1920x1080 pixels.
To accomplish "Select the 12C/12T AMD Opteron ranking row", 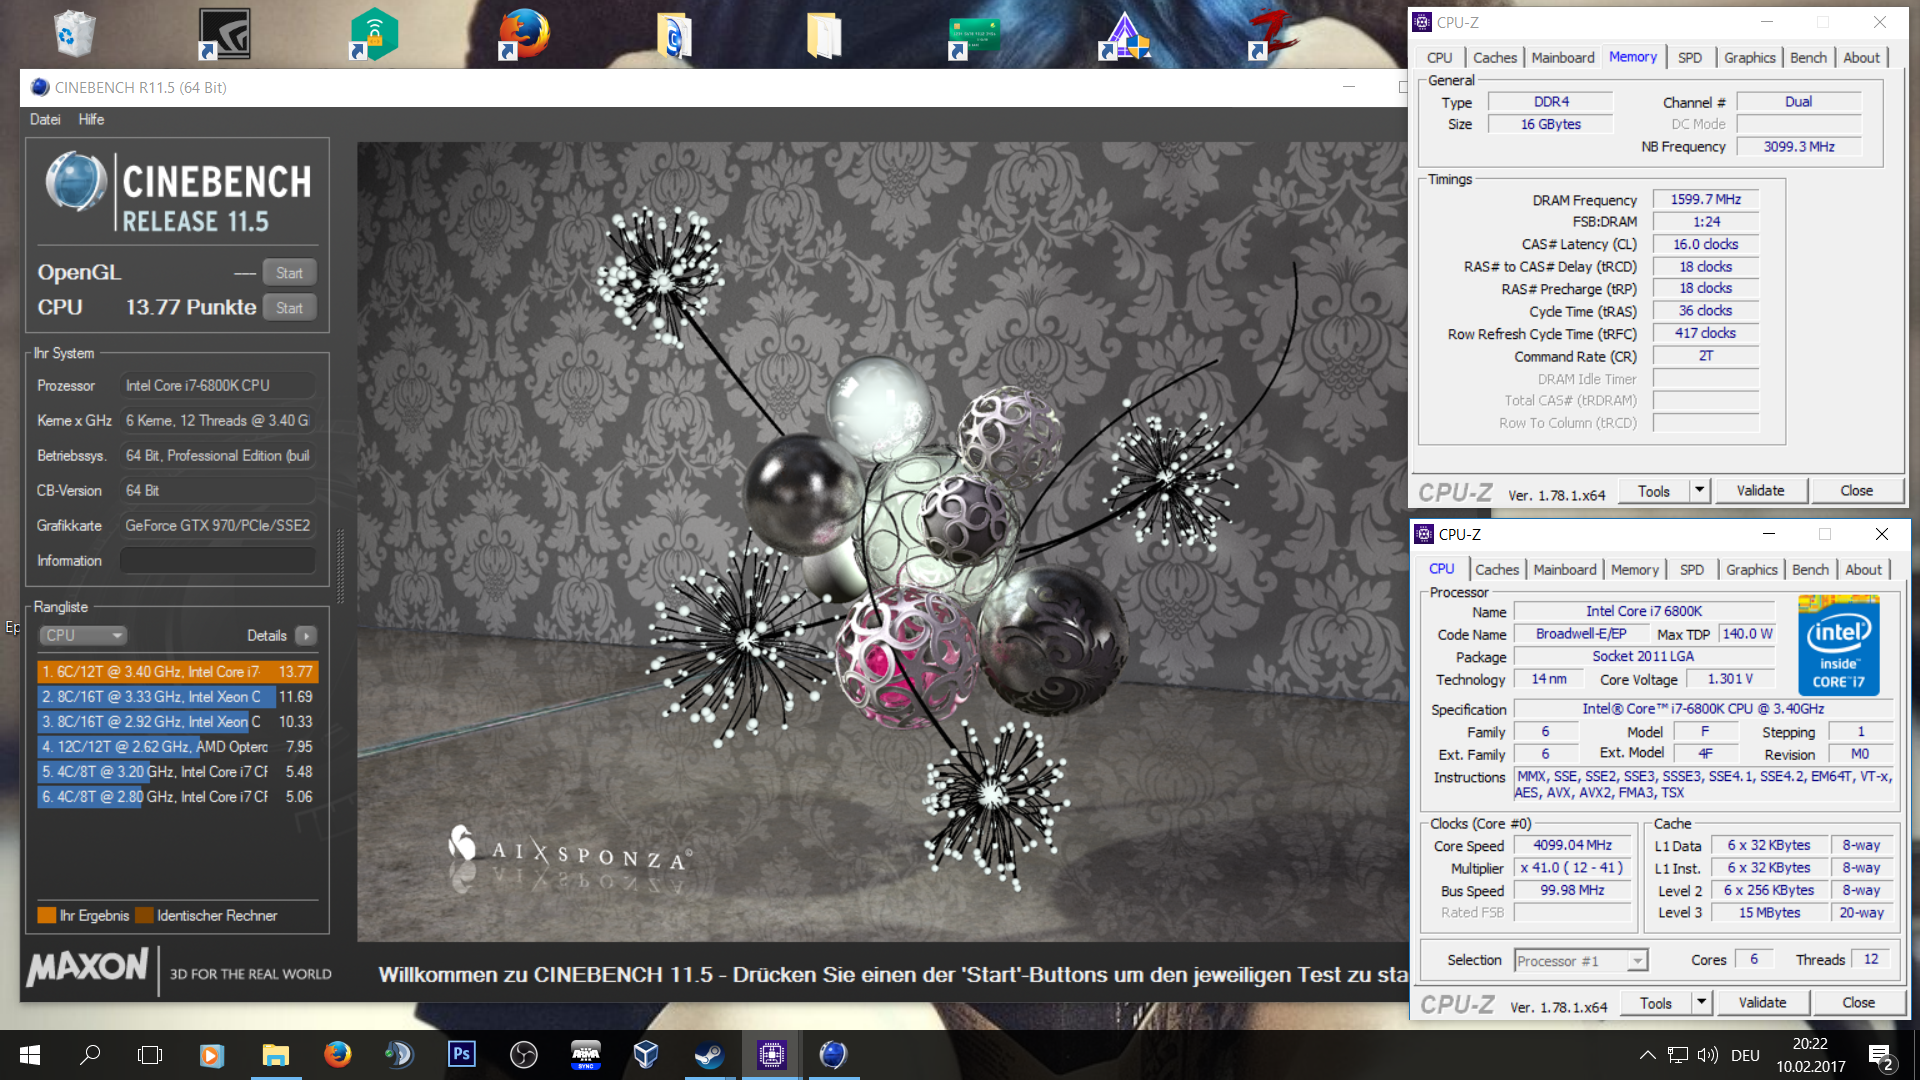I will click(177, 747).
